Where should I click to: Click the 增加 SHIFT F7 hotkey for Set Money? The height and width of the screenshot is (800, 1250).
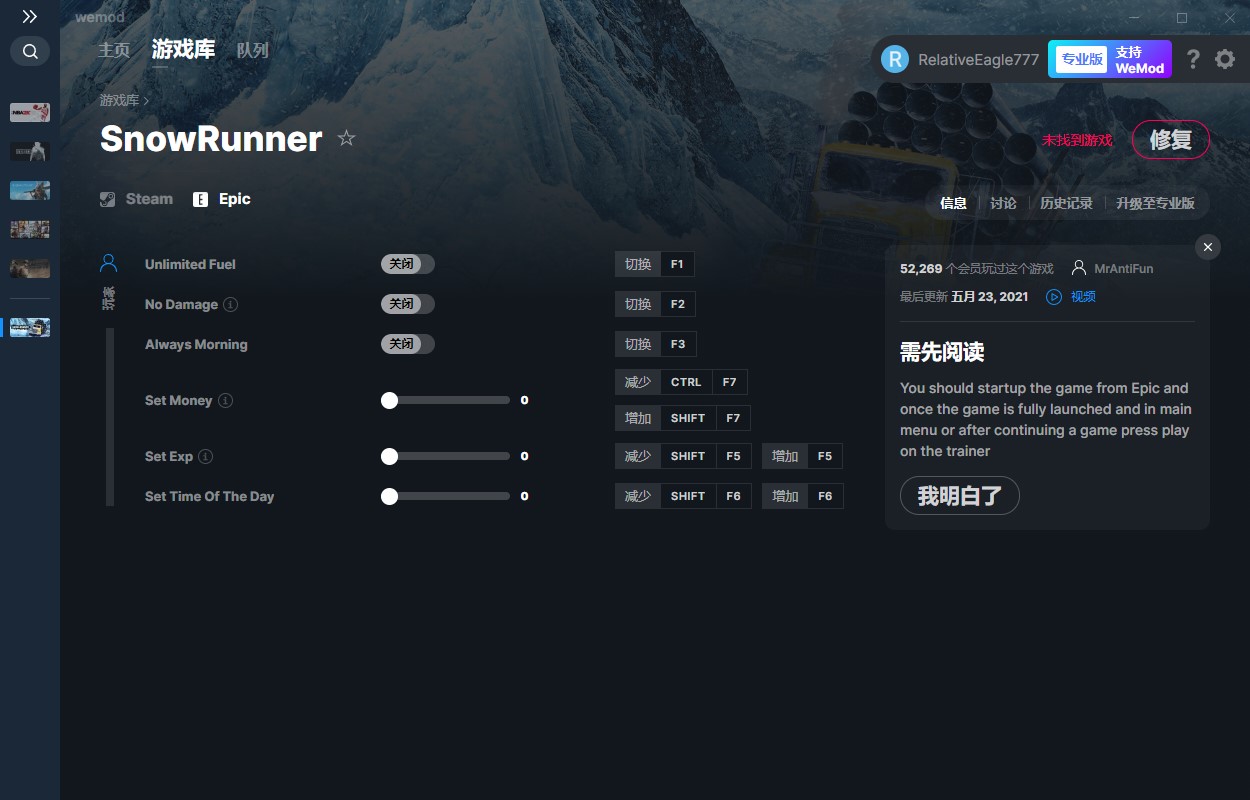(682, 418)
